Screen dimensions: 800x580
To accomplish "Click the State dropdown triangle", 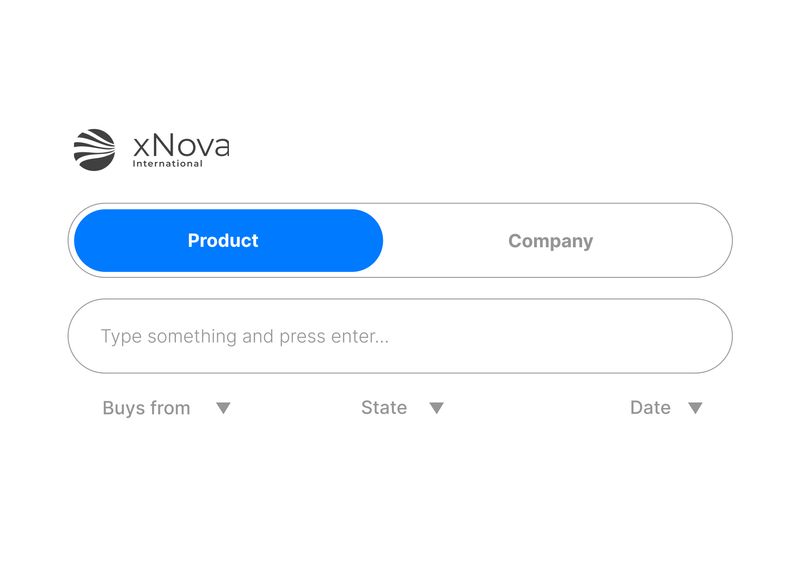I will coord(436,407).
